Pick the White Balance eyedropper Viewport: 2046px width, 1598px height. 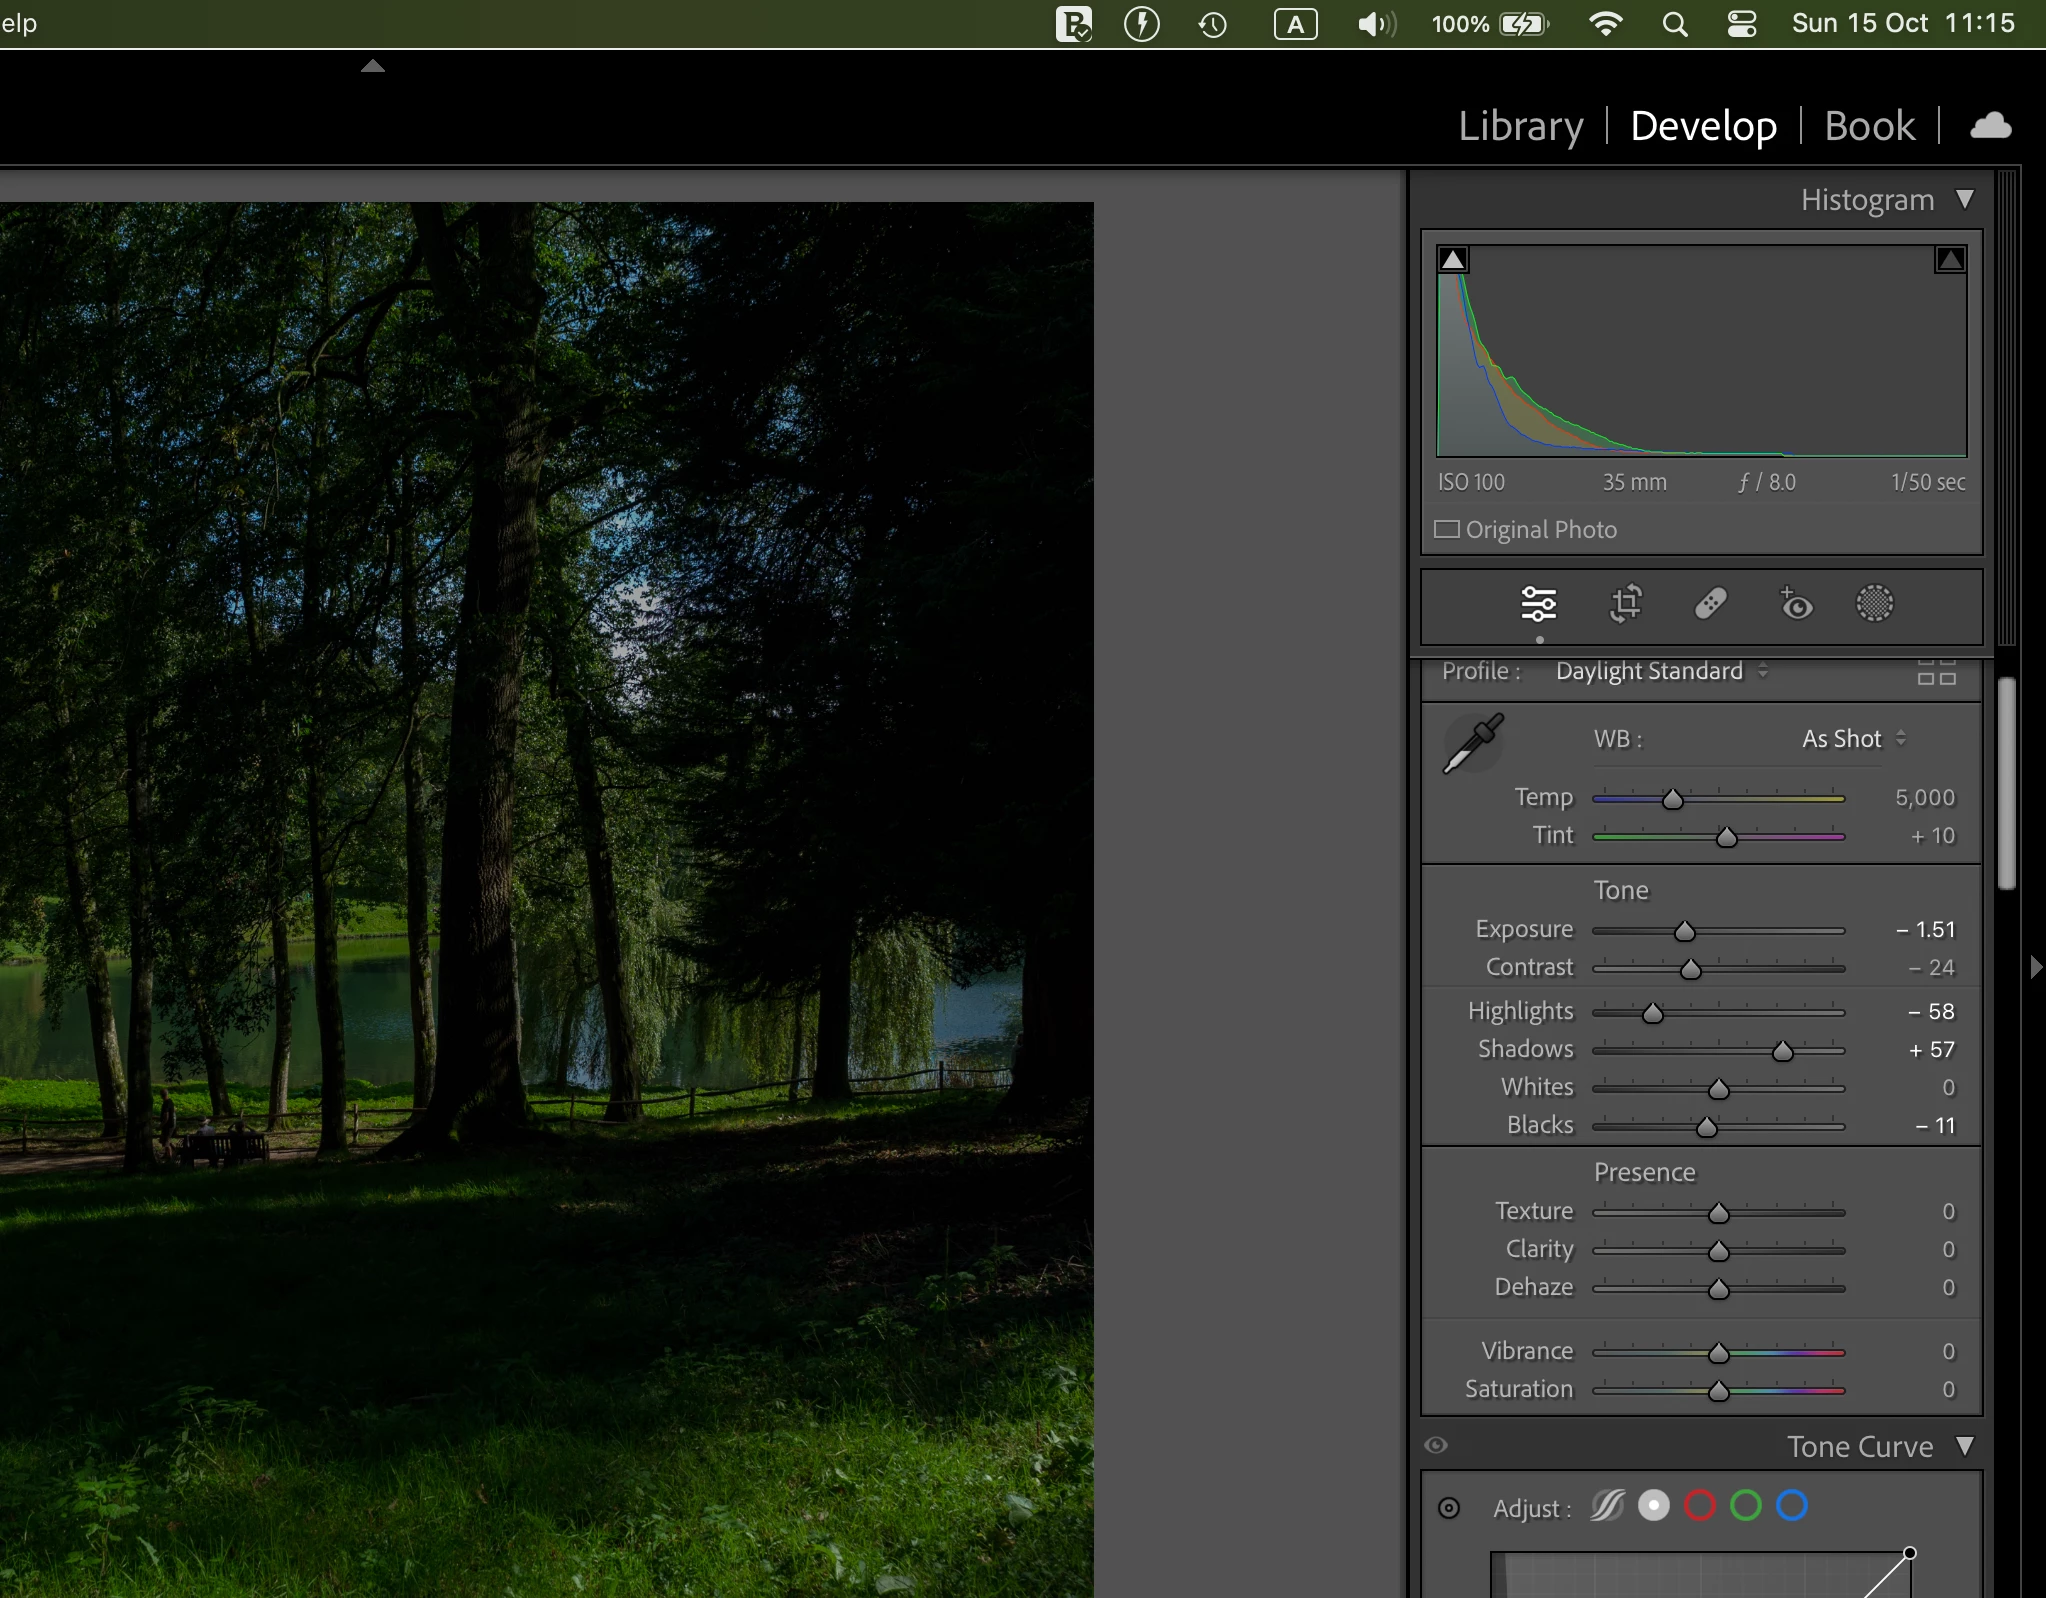(x=1472, y=744)
